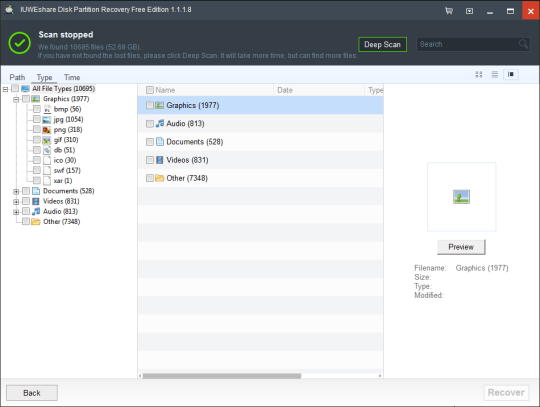This screenshot has height=407, width=540.
Task: Collapse the Graphics tree node
Action: [x=16, y=100]
